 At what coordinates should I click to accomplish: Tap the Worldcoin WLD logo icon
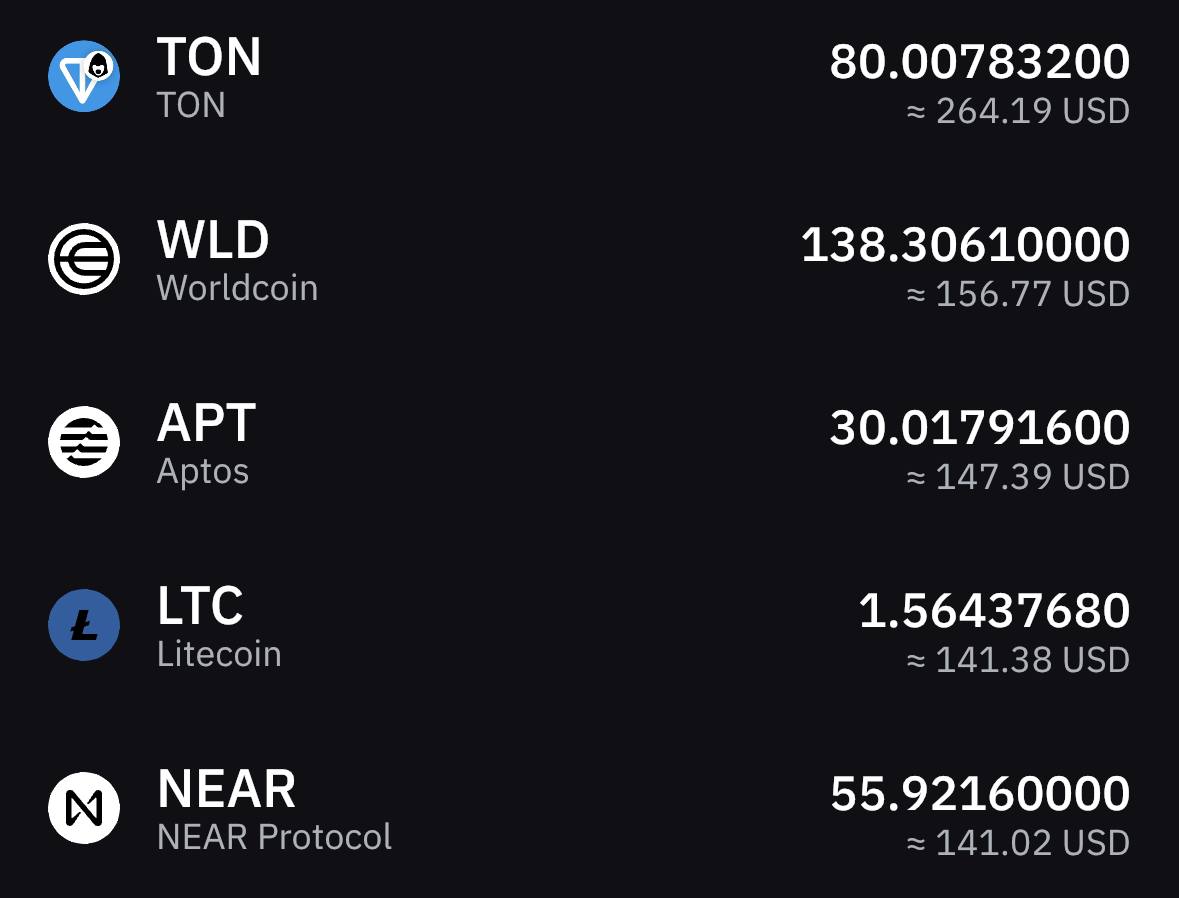click(83, 259)
